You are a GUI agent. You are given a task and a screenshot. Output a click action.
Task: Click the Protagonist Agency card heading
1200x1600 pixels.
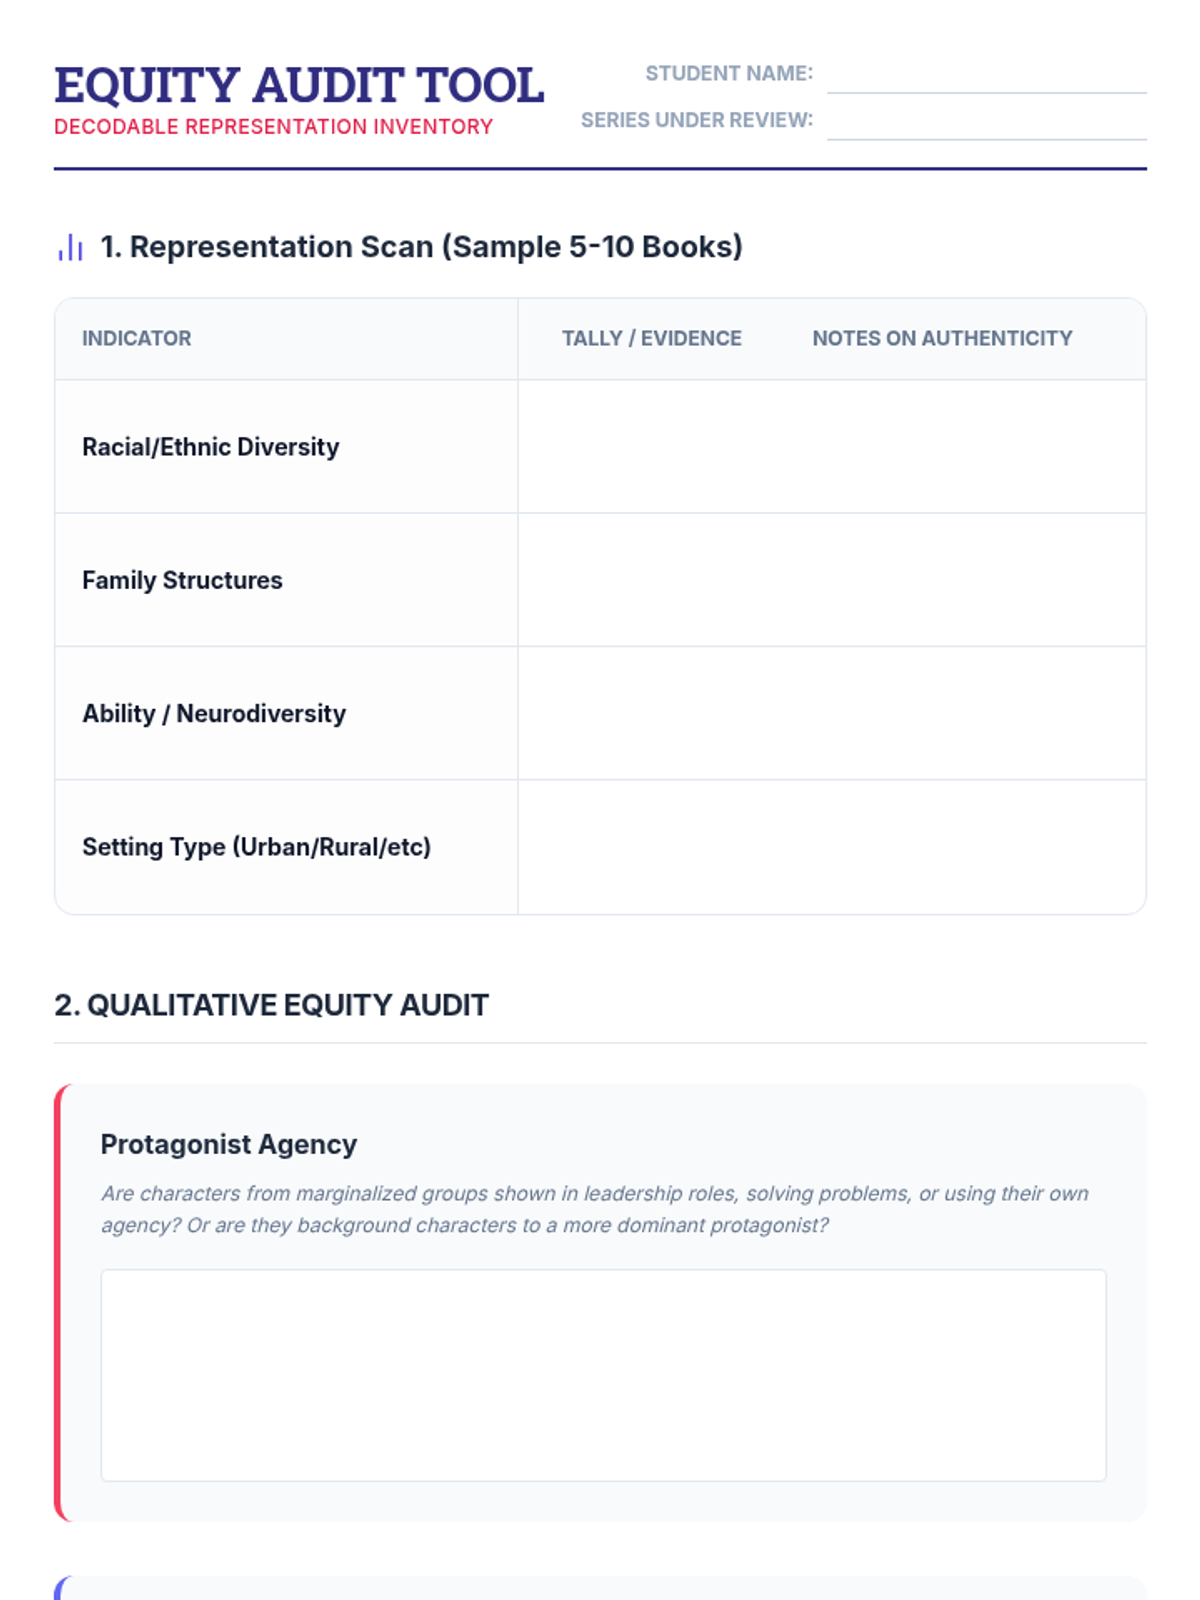229,1144
